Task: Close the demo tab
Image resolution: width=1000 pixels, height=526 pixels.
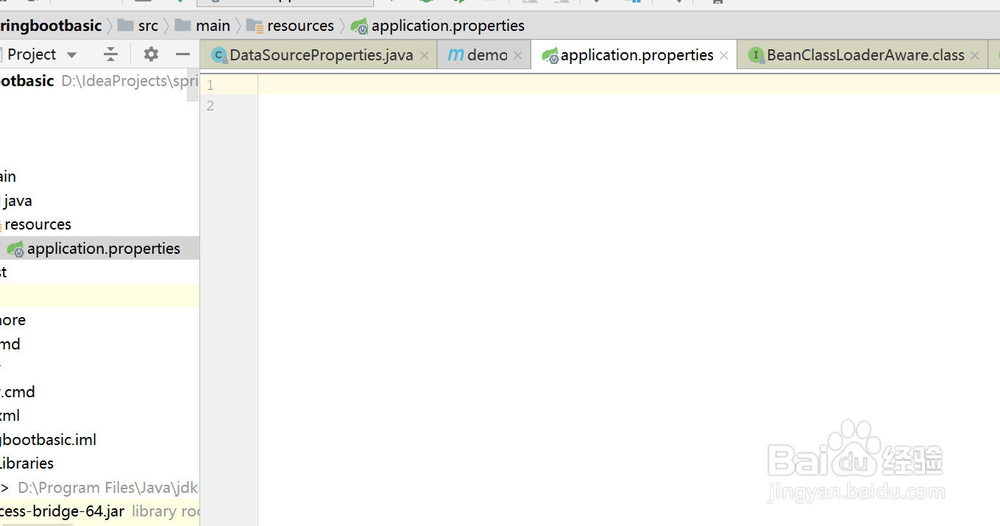Action: (518, 55)
